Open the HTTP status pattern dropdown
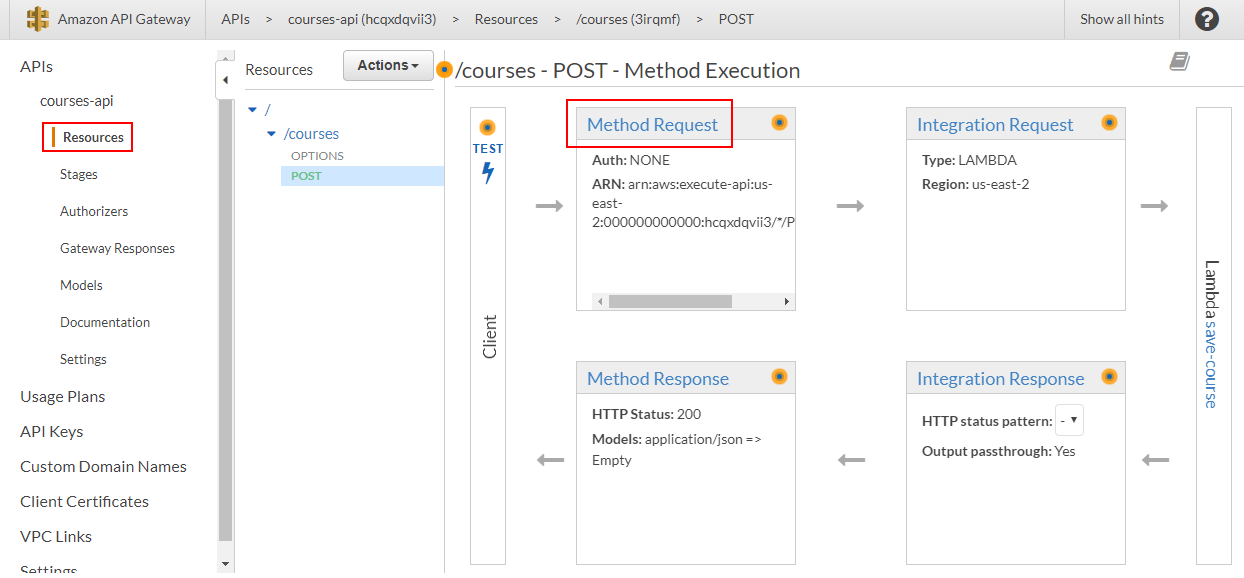1244x578 pixels. [1069, 421]
